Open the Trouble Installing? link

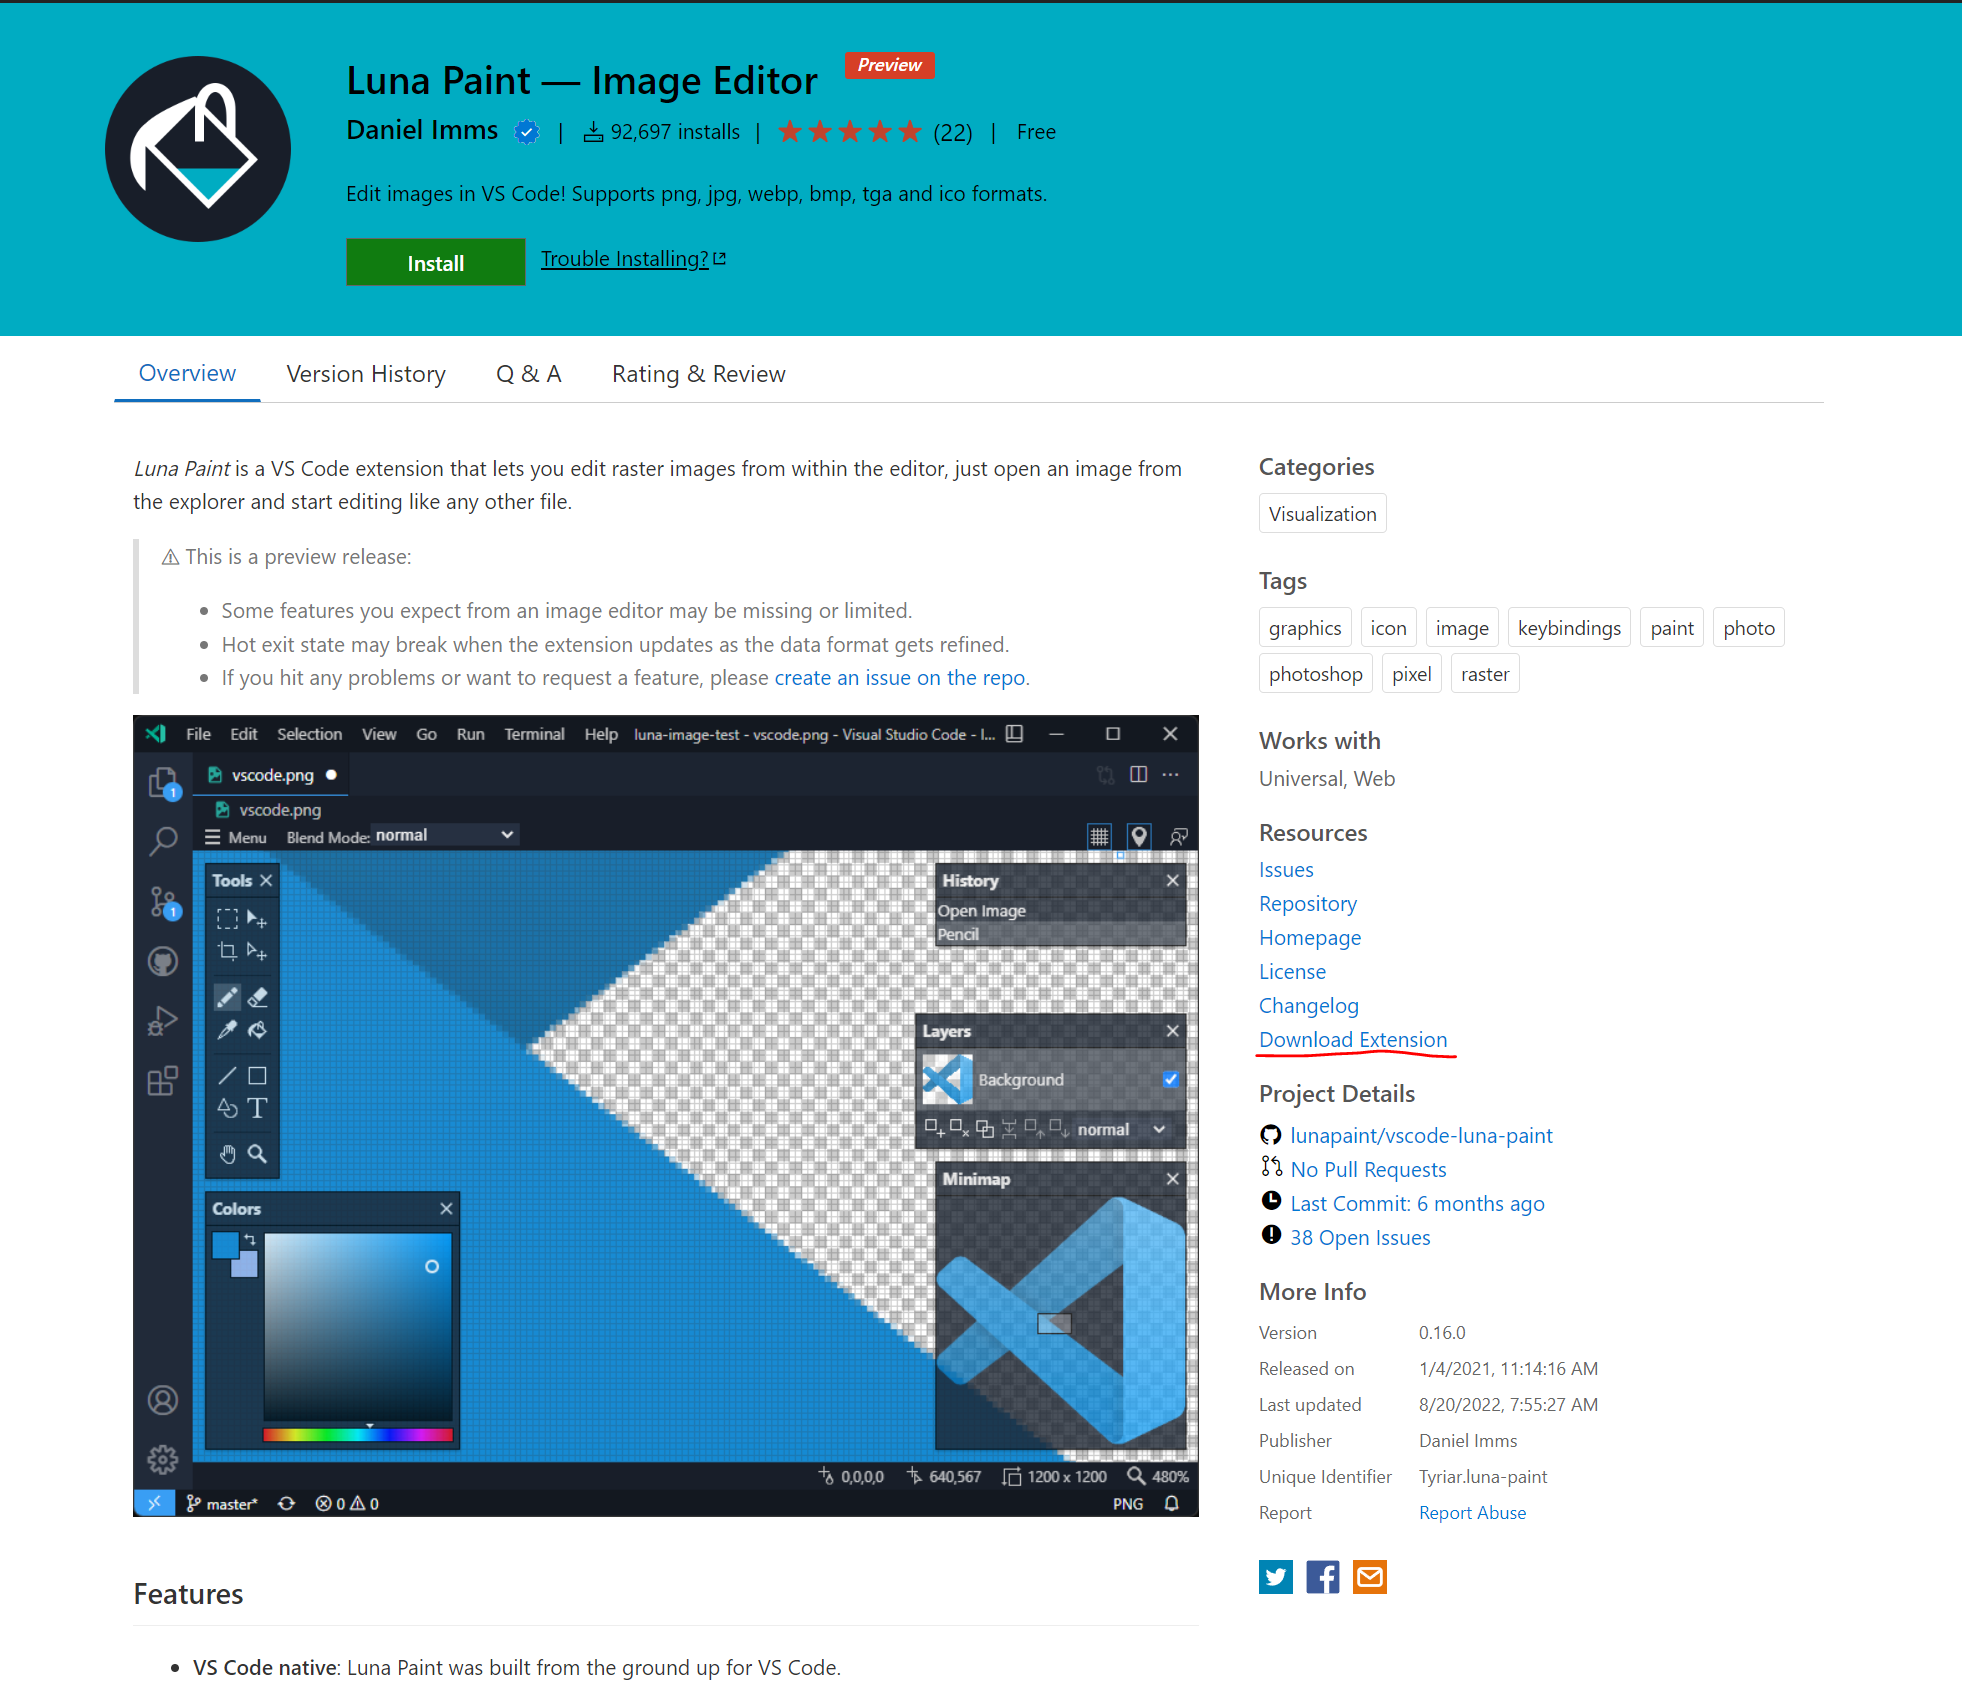point(633,259)
